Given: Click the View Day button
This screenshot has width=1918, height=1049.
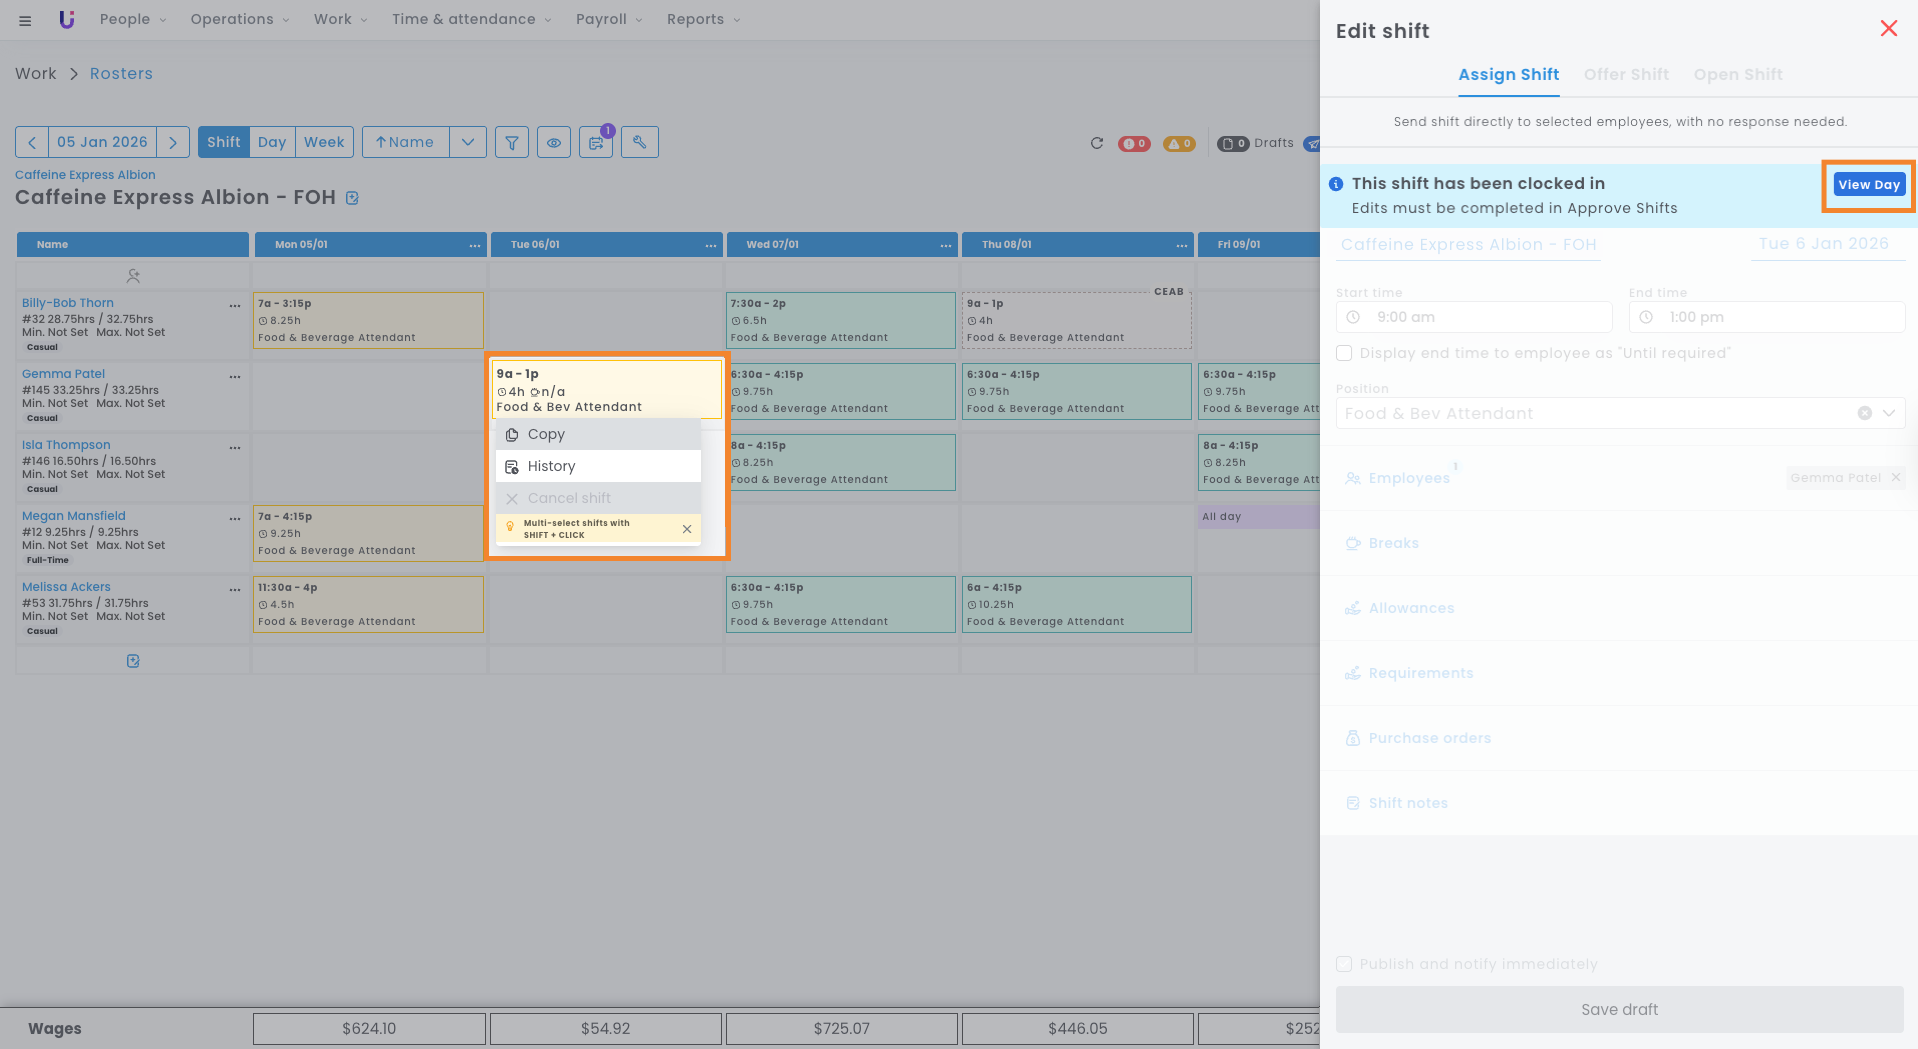Looking at the screenshot, I should (1868, 185).
